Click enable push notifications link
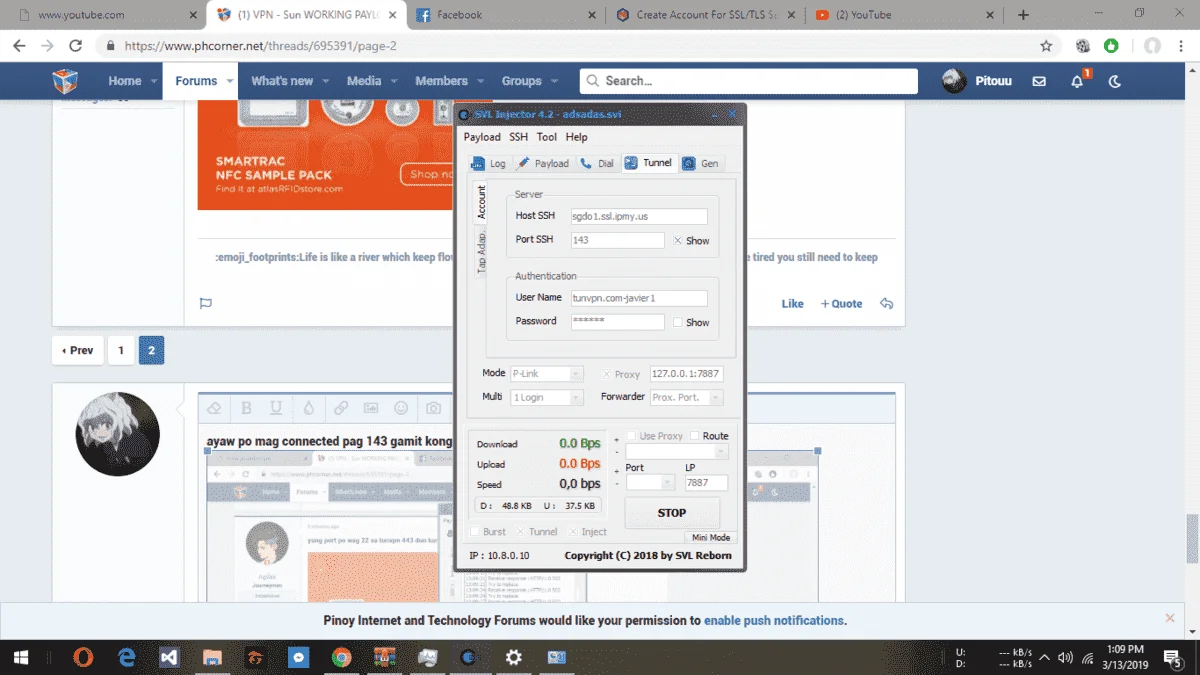Screen dimensions: 1200x675 click(774, 620)
